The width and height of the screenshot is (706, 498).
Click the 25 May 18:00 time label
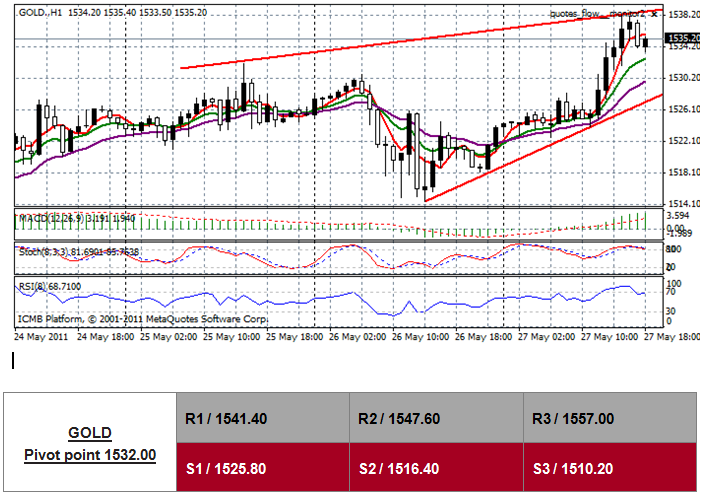coord(294,337)
